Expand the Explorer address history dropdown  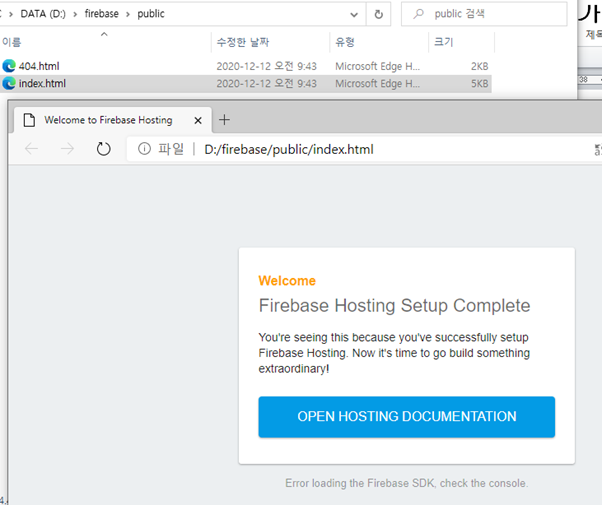click(x=354, y=15)
